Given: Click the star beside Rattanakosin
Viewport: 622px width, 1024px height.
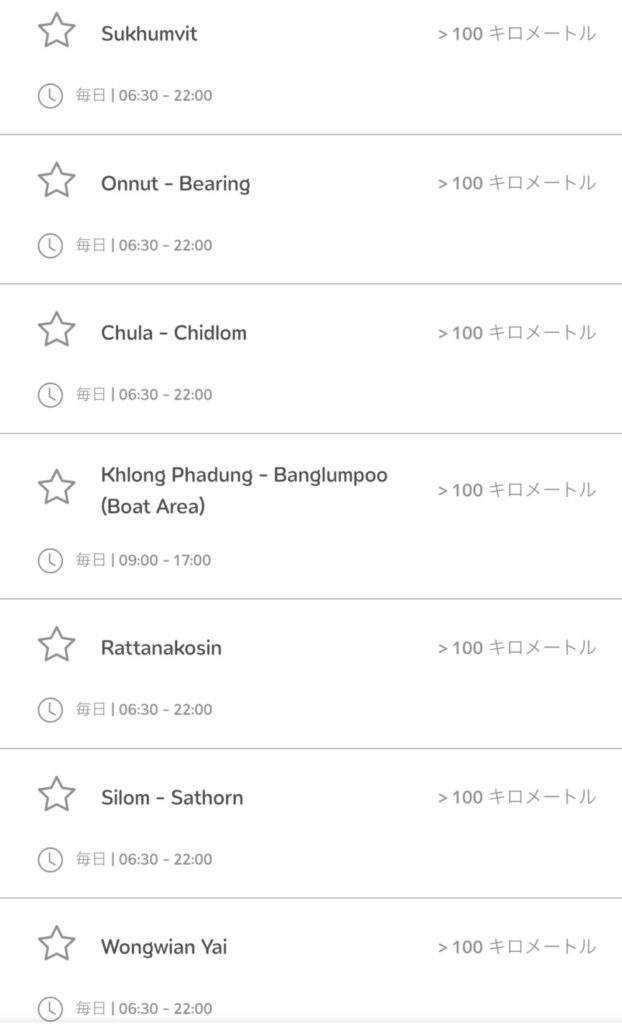Looking at the screenshot, I should pos(56,645).
